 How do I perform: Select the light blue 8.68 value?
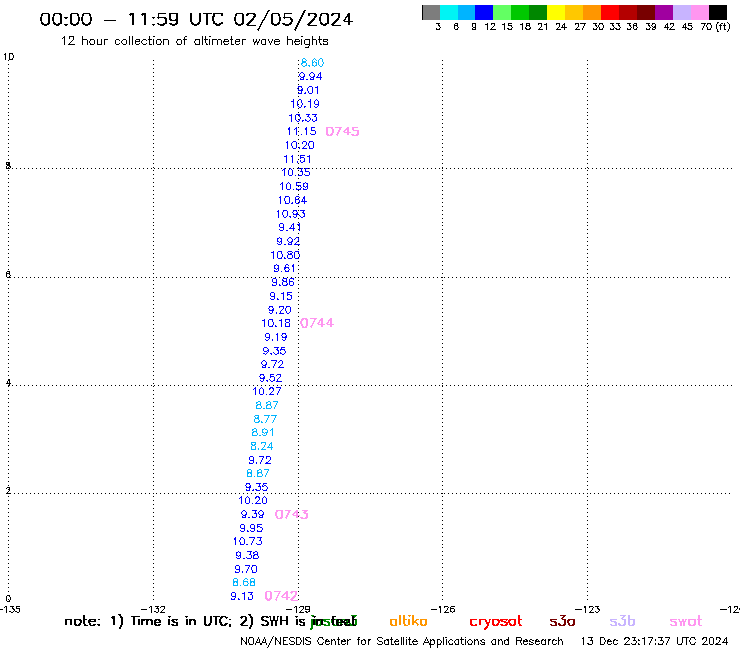[x=244, y=582]
